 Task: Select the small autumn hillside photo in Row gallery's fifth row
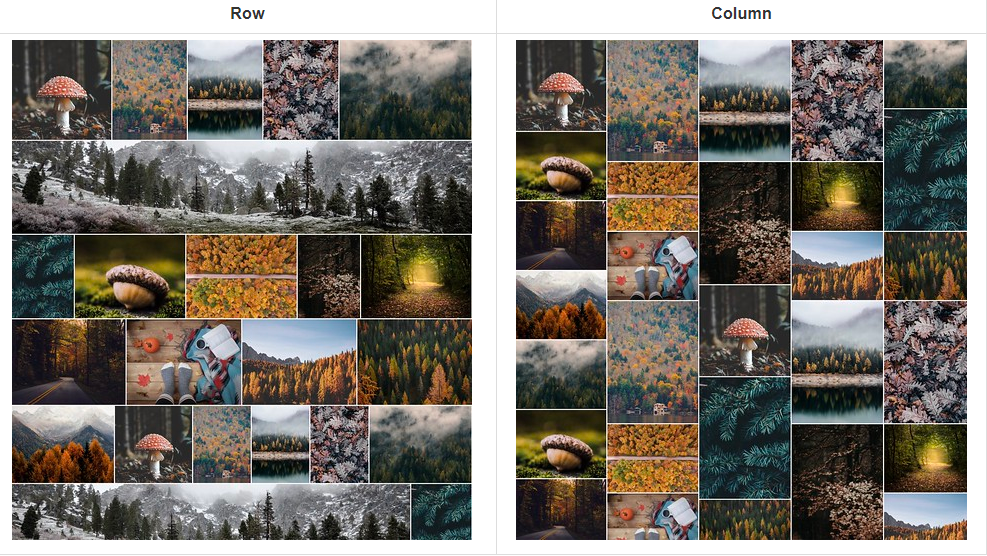(222, 445)
